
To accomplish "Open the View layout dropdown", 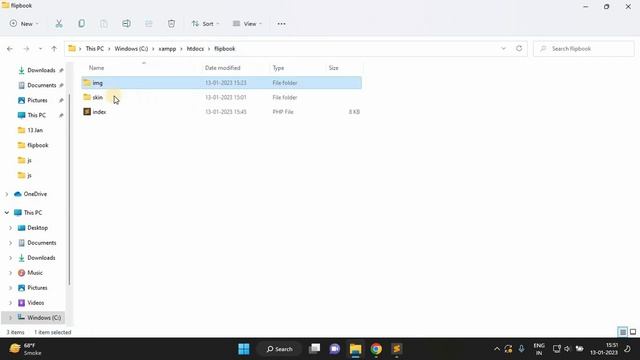I will (247, 24).
